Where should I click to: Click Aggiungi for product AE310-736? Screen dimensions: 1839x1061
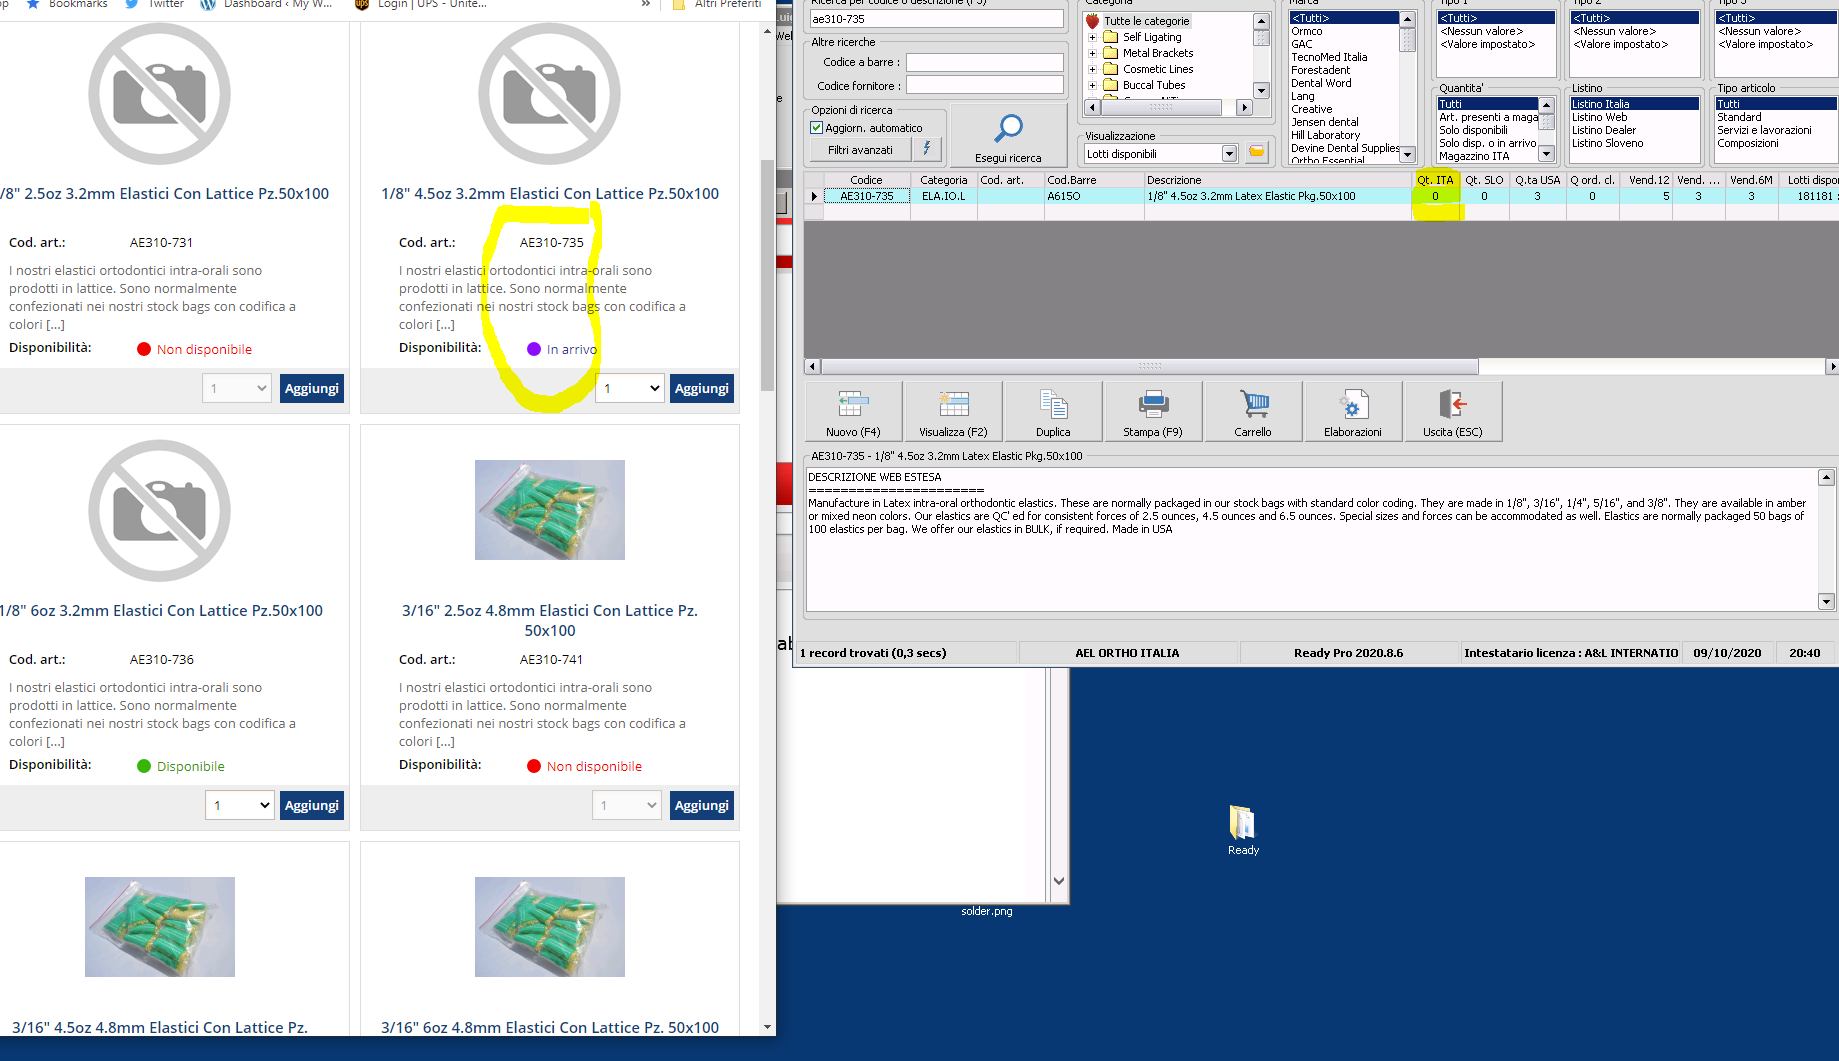311,805
